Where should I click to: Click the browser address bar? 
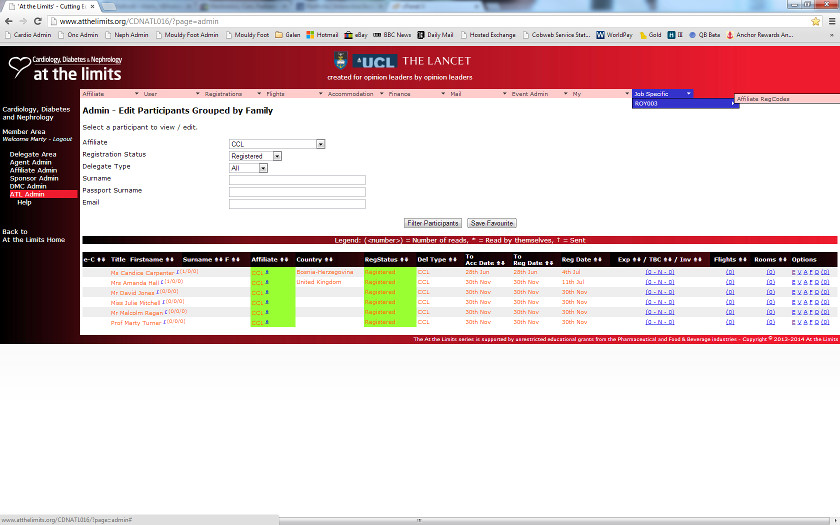(429, 21)
